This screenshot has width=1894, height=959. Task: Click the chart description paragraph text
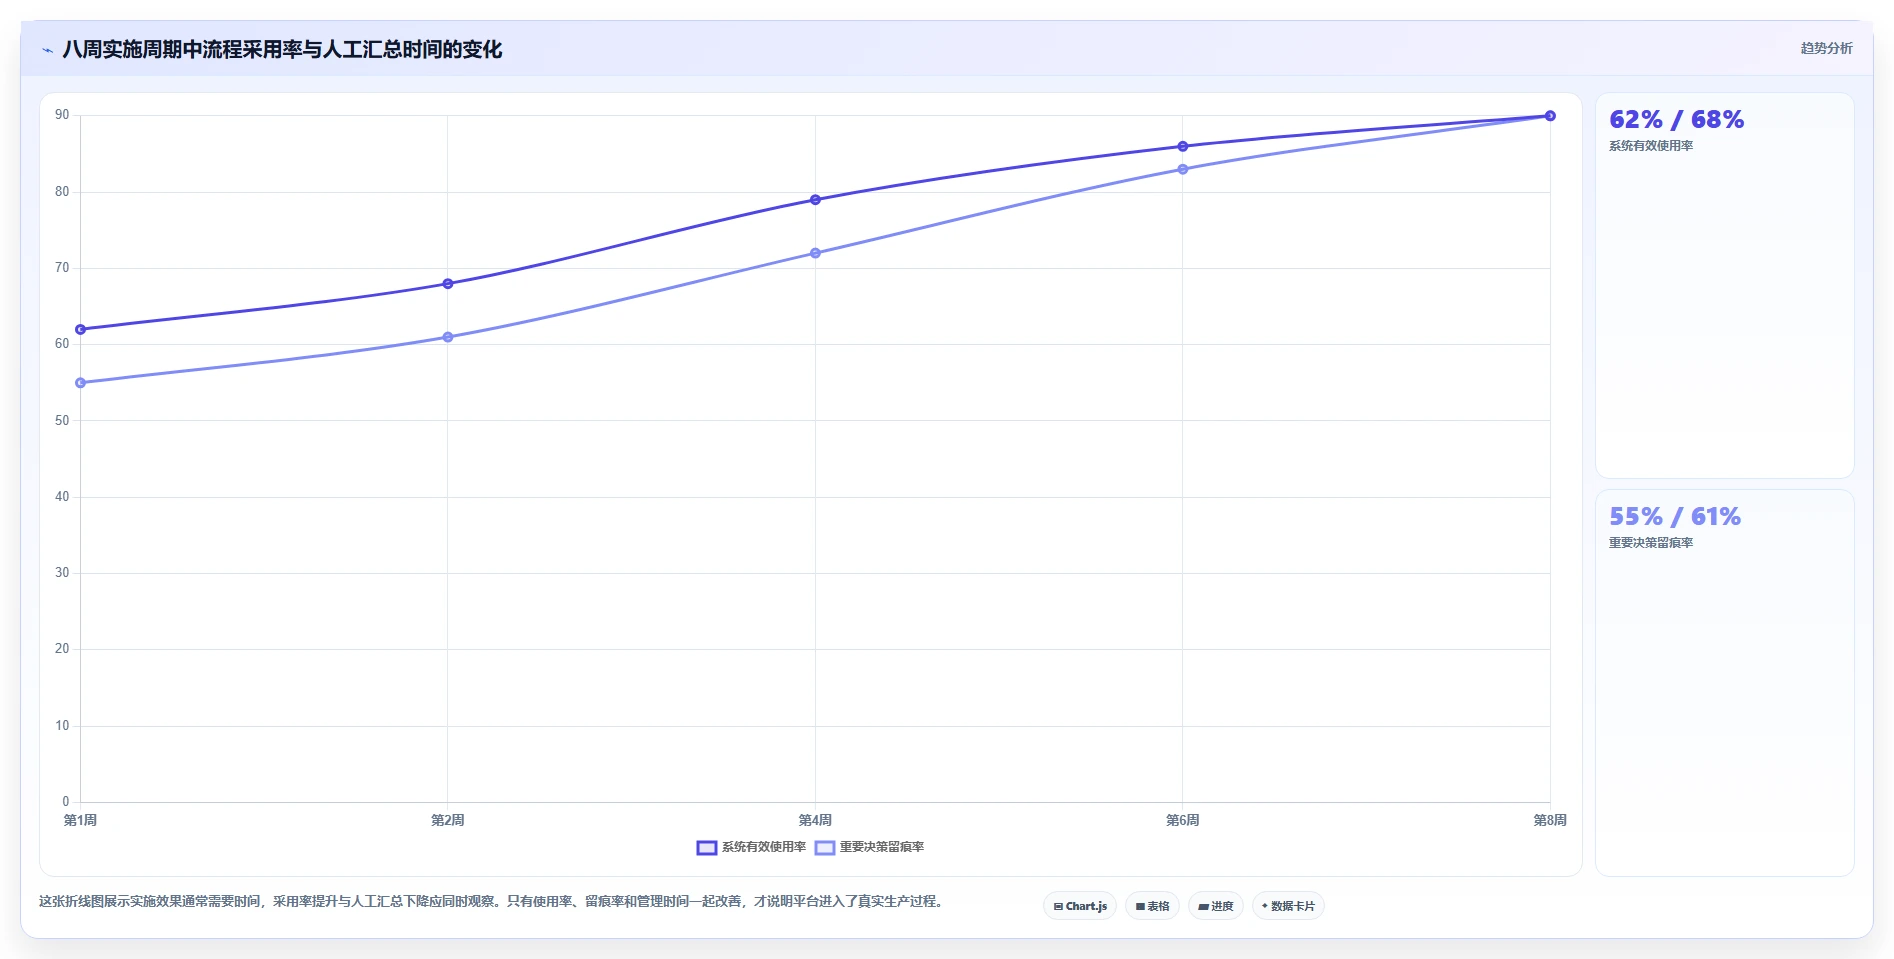[491, 901]
